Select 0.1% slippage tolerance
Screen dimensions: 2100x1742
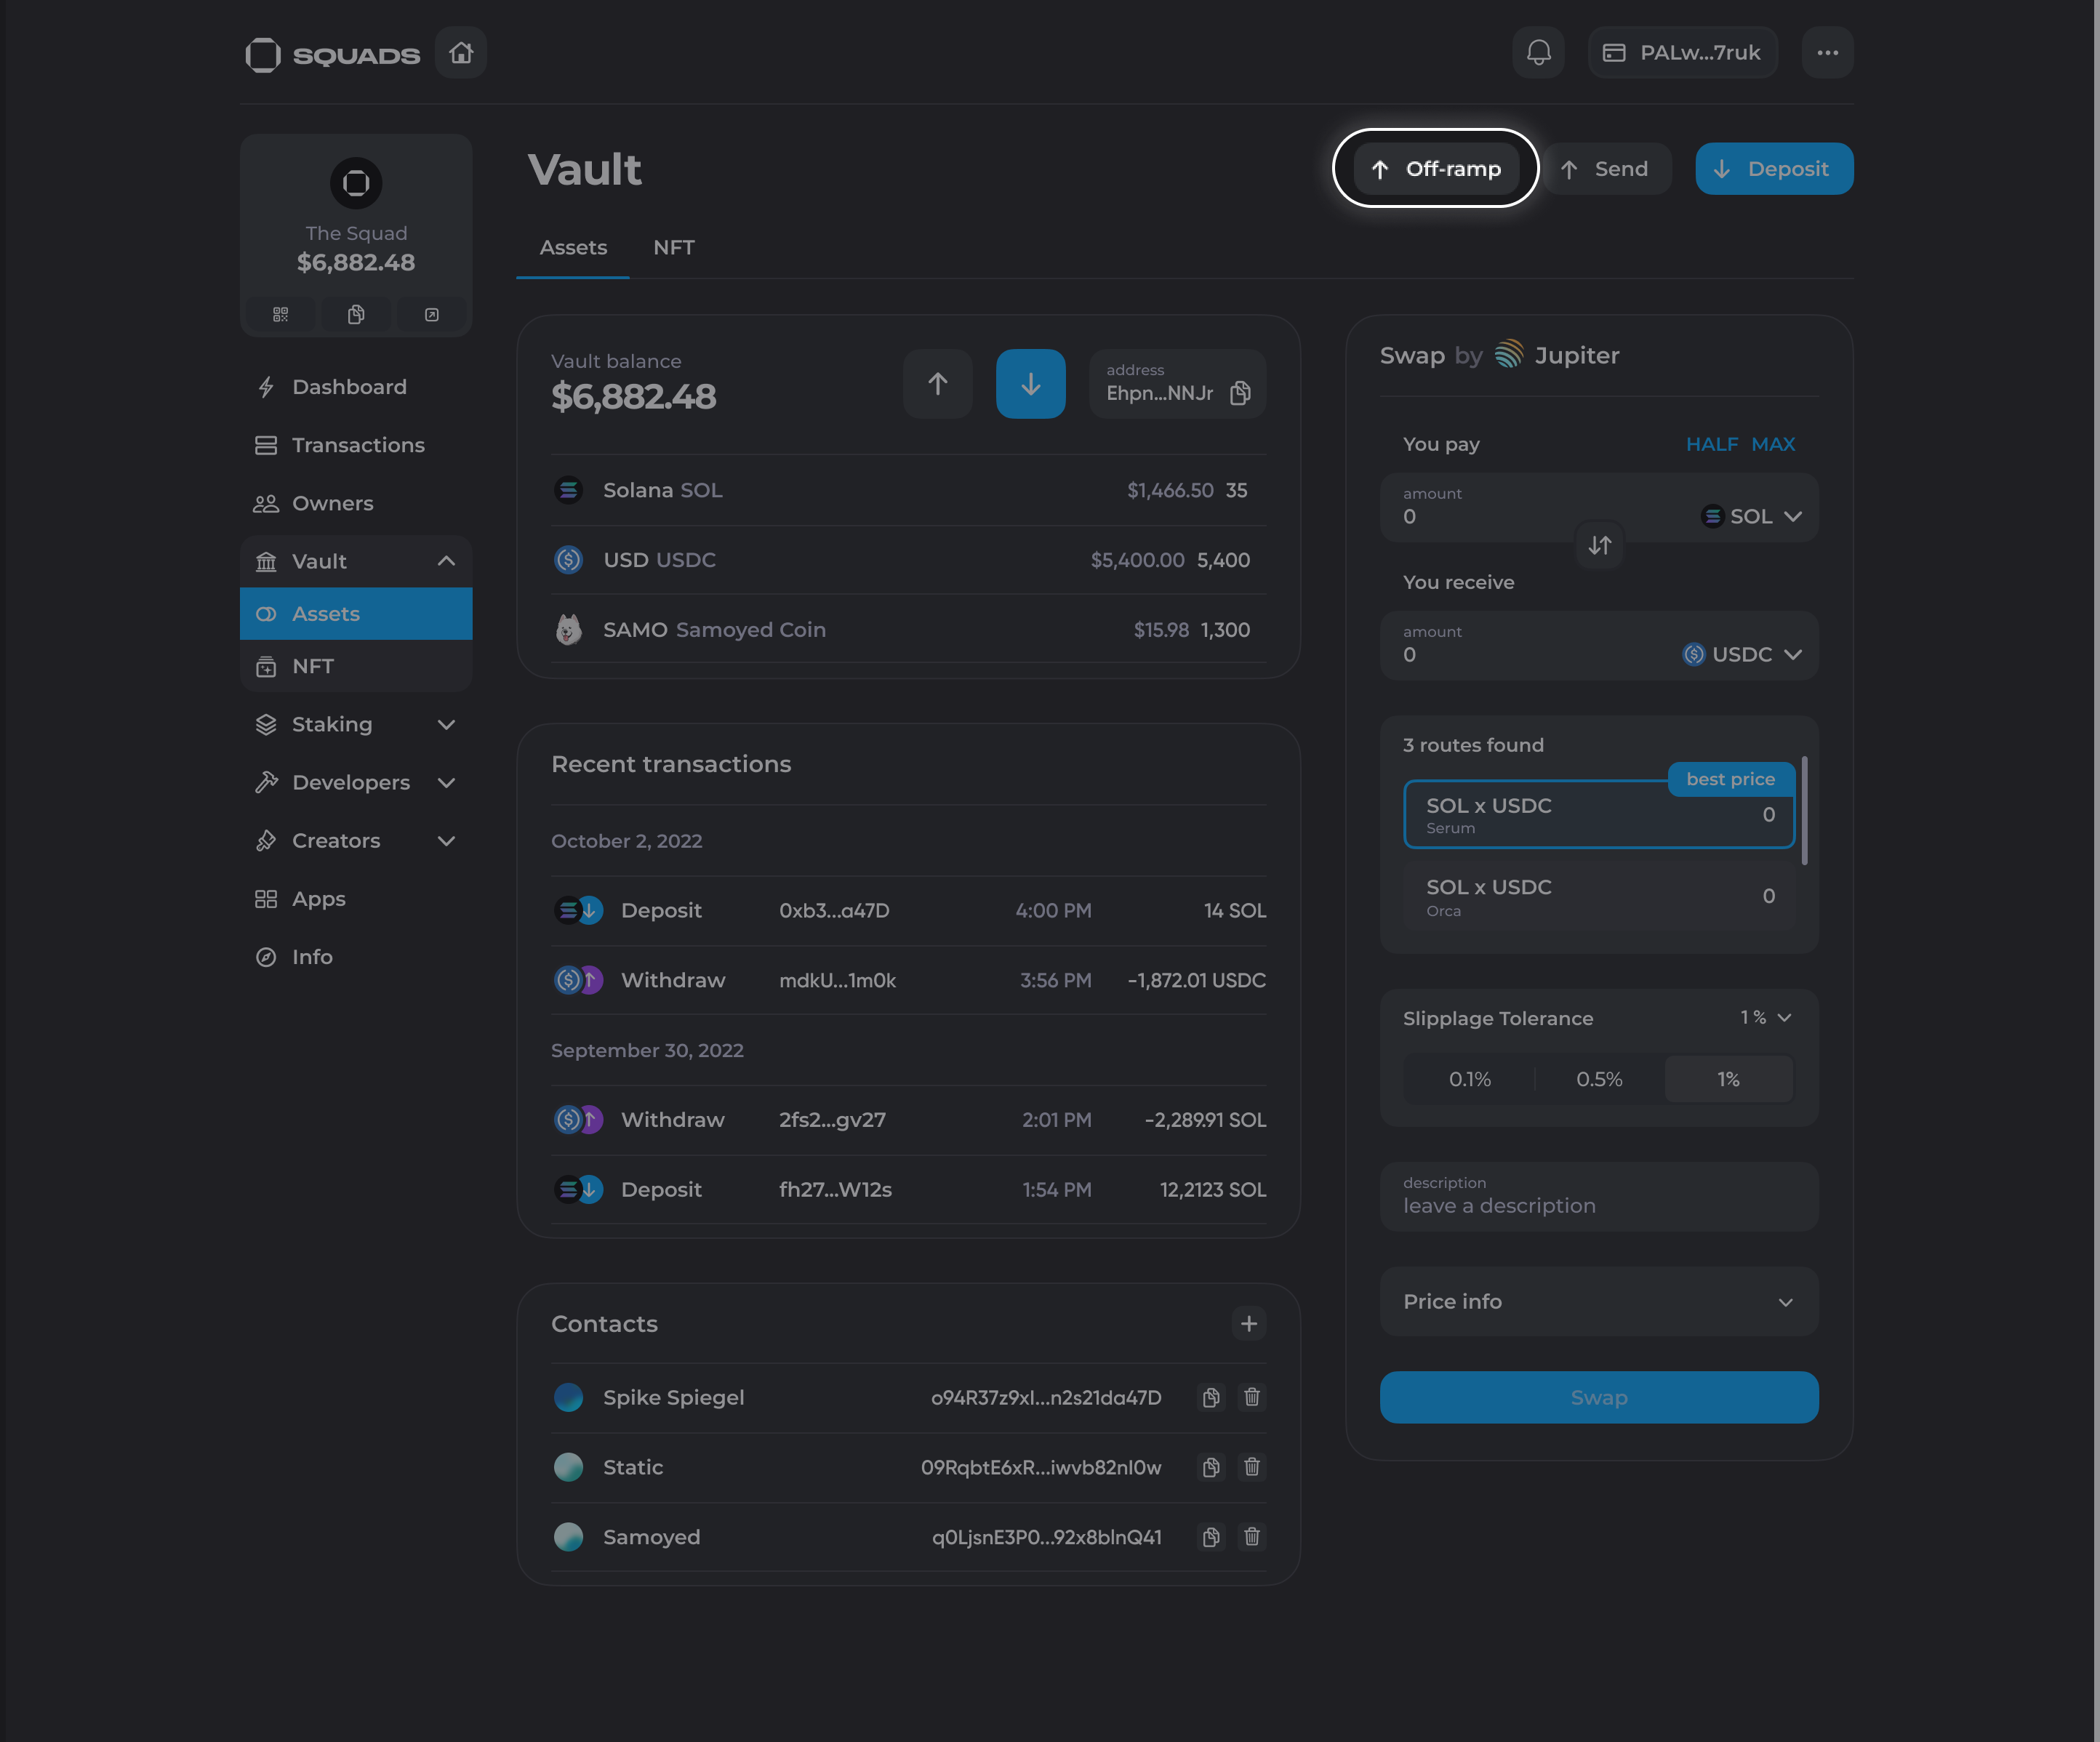coord(1469,1079)
